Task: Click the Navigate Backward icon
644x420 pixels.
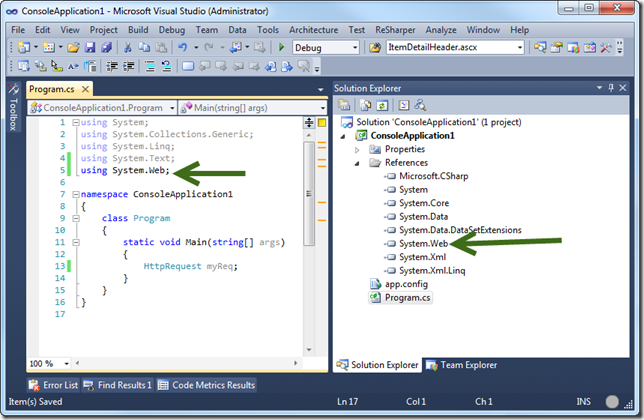Action: click(236, 48)
